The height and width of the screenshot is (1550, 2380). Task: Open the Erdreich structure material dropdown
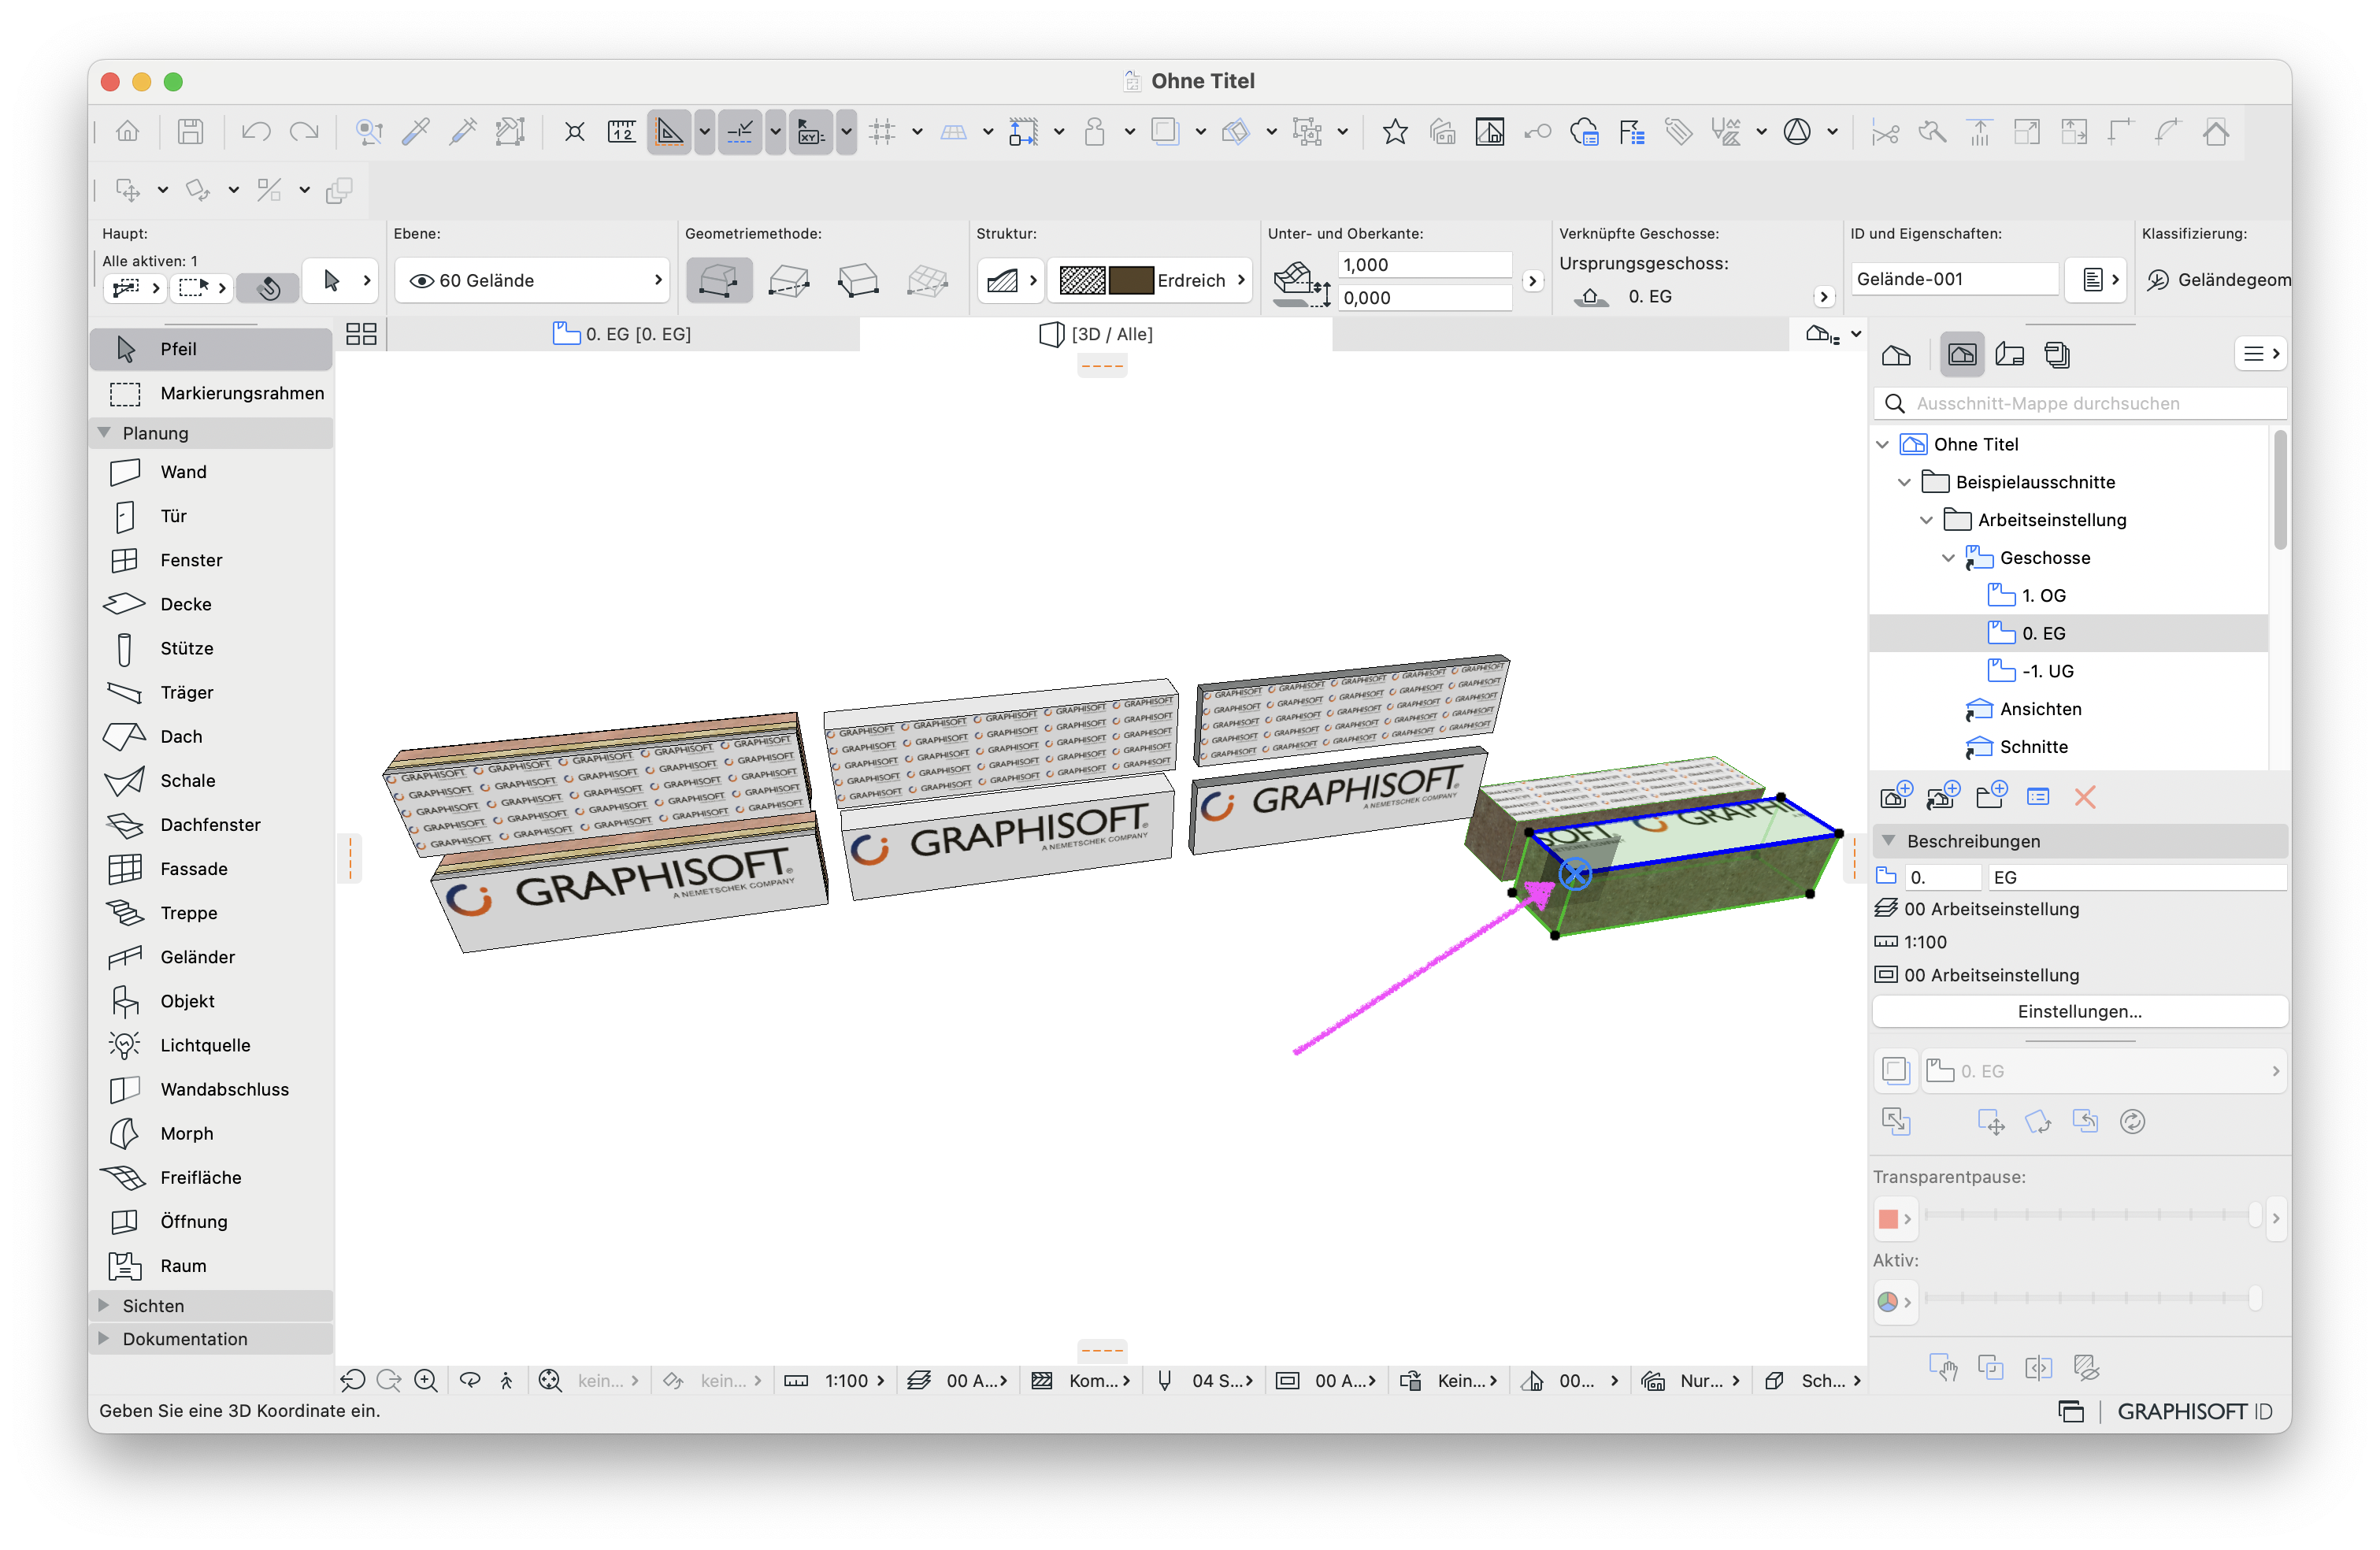1149,281
